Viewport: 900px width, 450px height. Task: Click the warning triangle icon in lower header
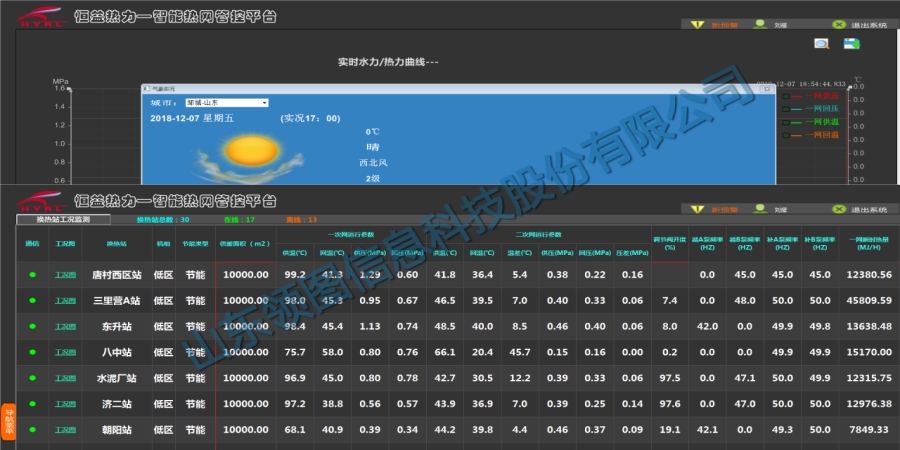click(x=697, y=209)
